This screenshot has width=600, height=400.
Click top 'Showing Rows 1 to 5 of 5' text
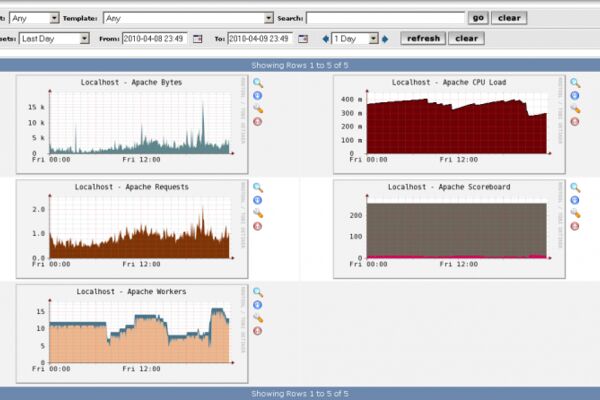[300, 65]
